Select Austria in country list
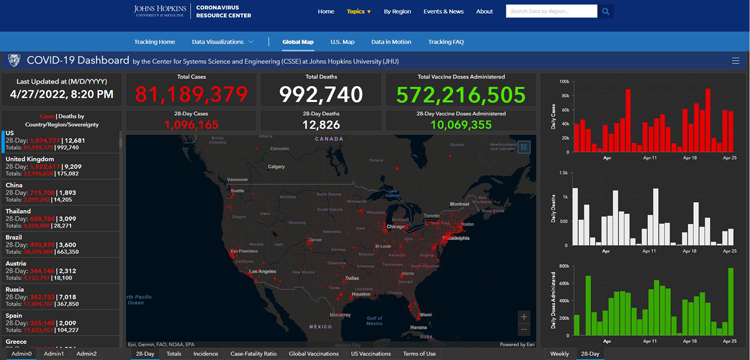The height and width of the screenshot is (360, 750). coord(61,271)
